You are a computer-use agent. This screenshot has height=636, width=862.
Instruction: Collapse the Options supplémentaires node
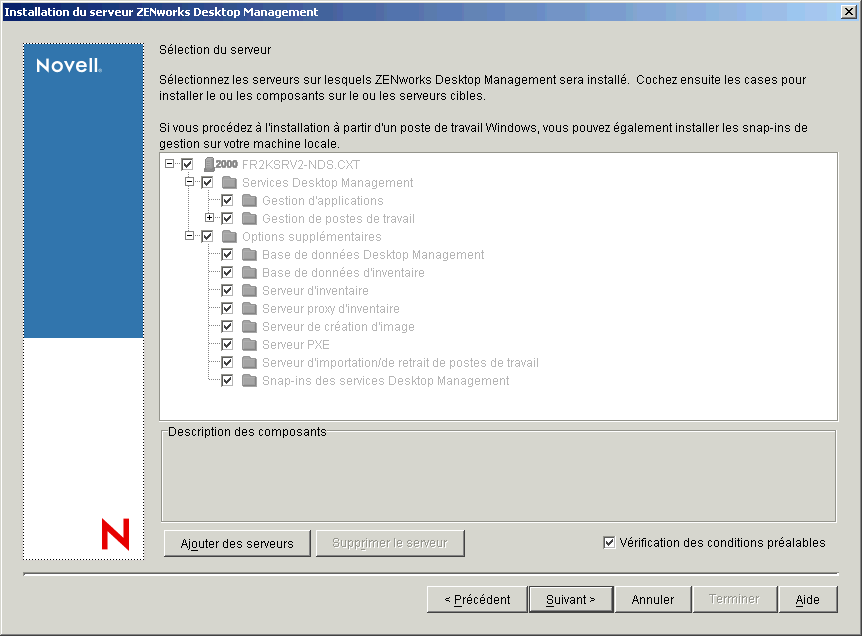(190, 236)
